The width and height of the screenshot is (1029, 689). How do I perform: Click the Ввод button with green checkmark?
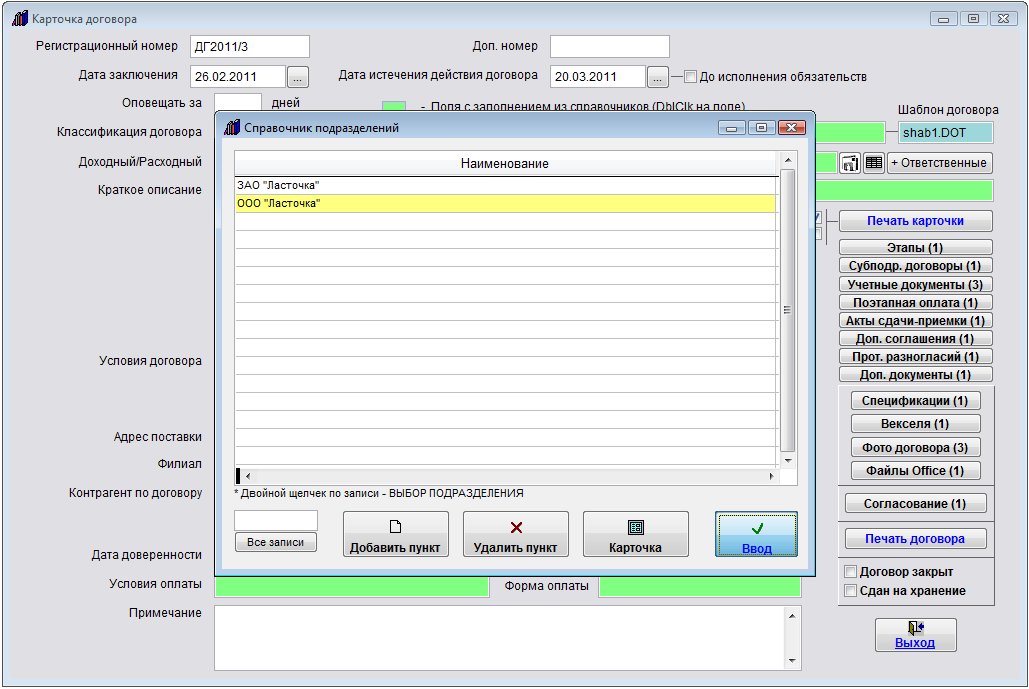[x=756, y=534]
